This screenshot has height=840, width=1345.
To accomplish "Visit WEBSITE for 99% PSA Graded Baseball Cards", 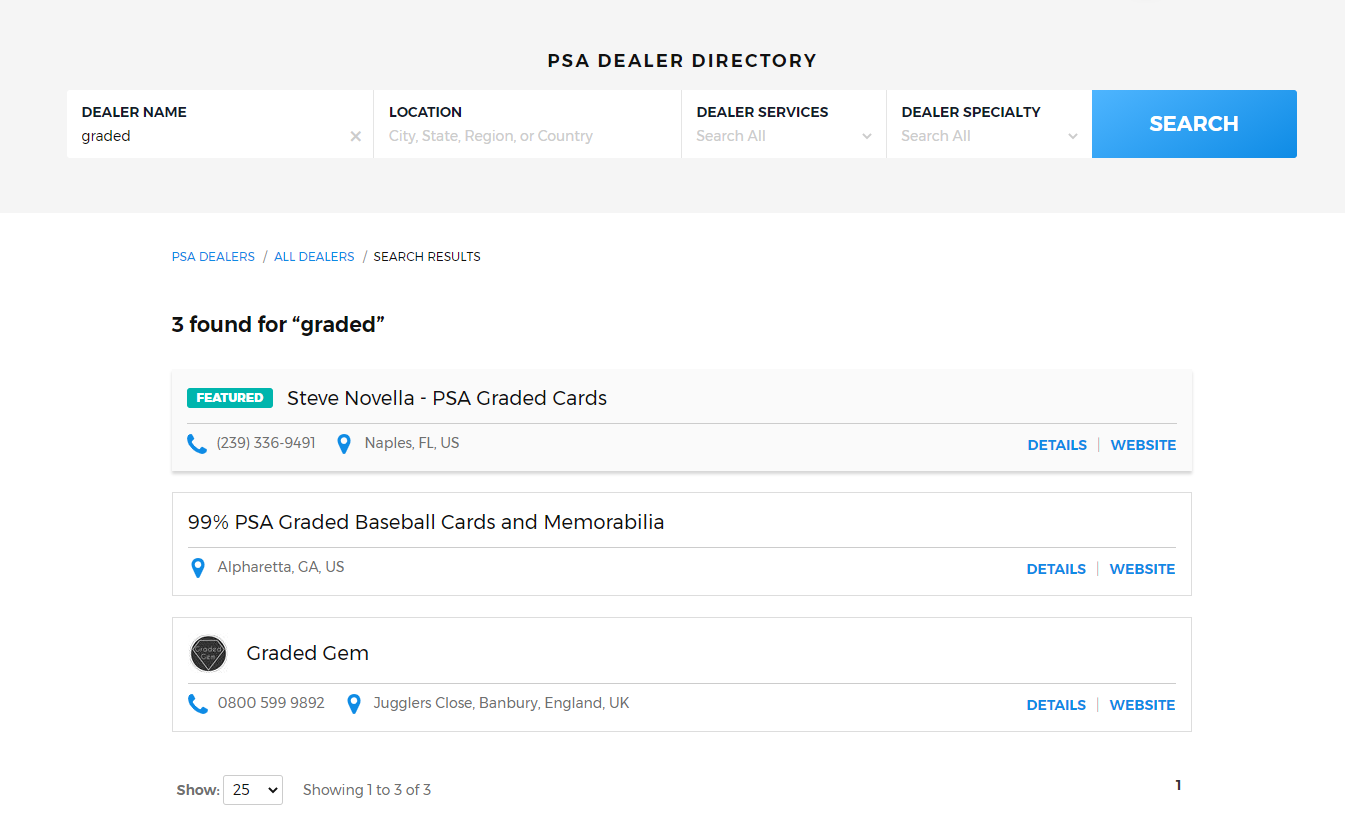I will (1142, 569).
